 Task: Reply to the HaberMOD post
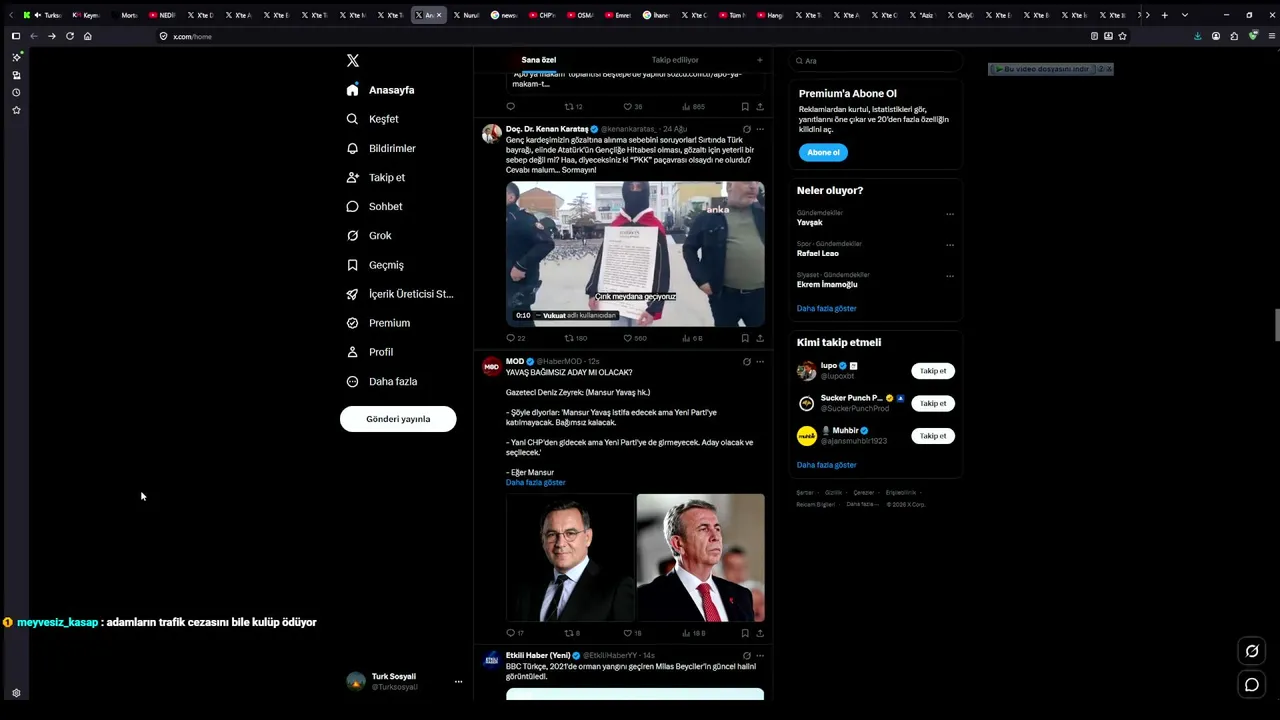click(510, 633)
